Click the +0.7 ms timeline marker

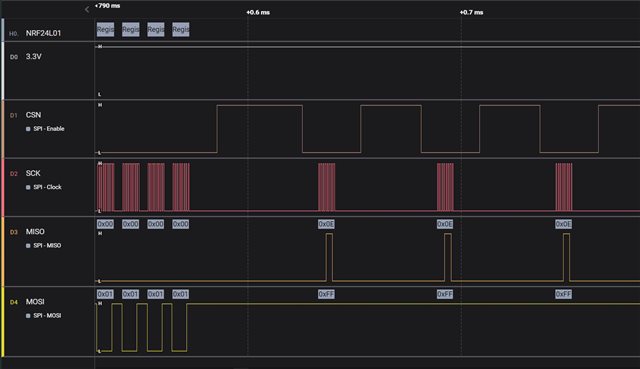[x=471, y=12]
